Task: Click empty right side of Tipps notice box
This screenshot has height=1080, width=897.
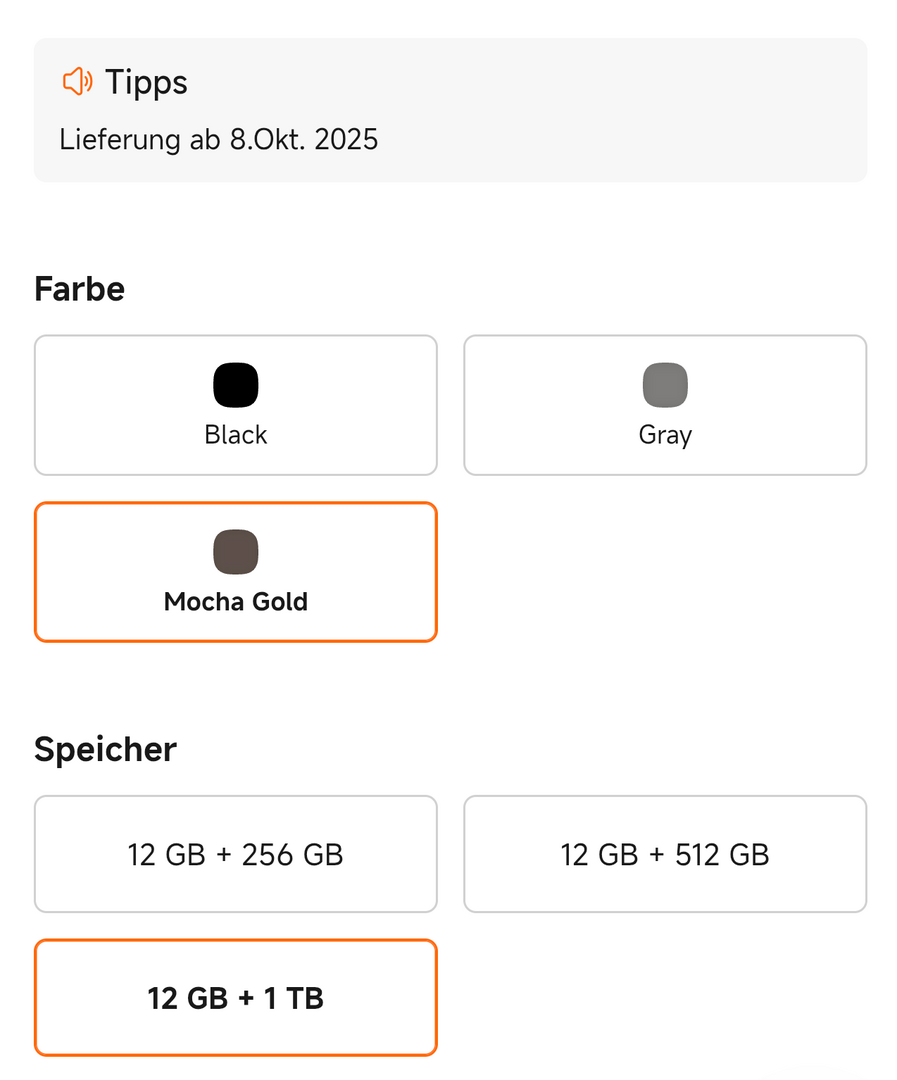Action: pos(700,110)
